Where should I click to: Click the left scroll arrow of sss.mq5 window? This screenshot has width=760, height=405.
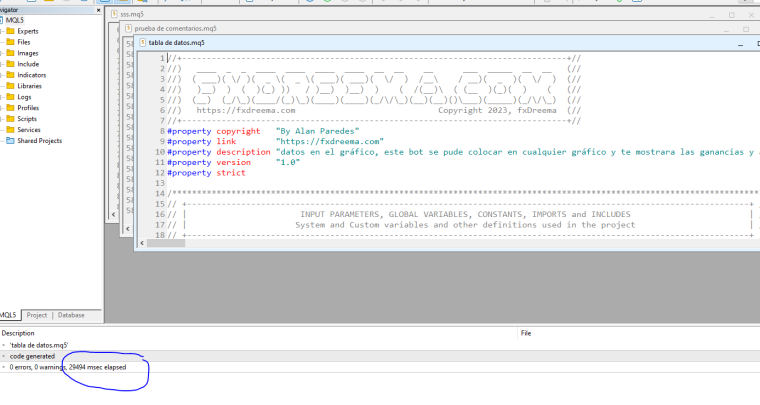pyautogui.click(x=113, y=214)
